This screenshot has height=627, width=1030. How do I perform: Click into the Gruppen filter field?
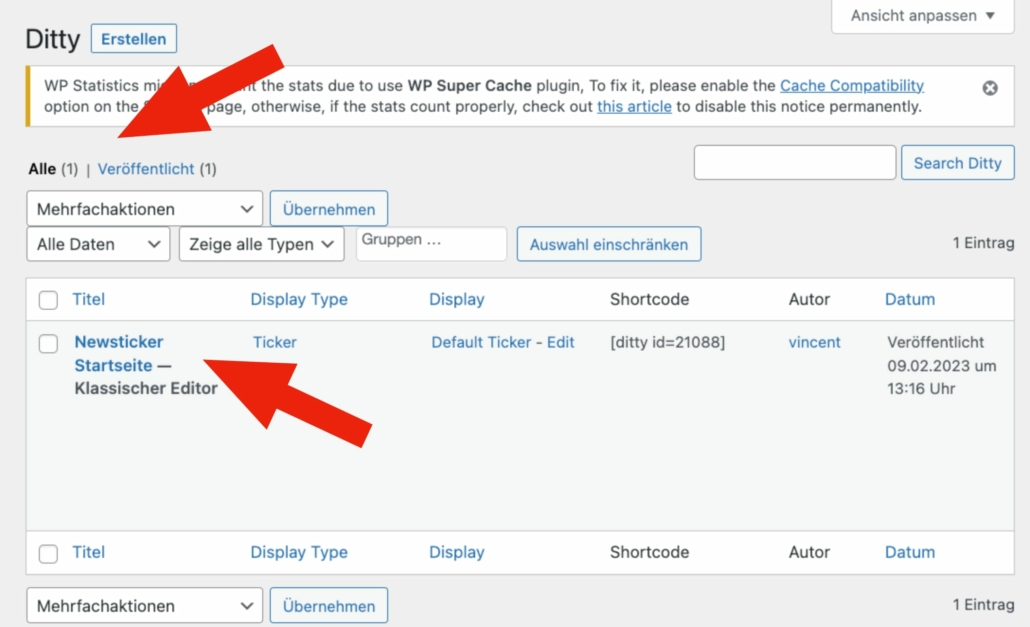[431, 244]
